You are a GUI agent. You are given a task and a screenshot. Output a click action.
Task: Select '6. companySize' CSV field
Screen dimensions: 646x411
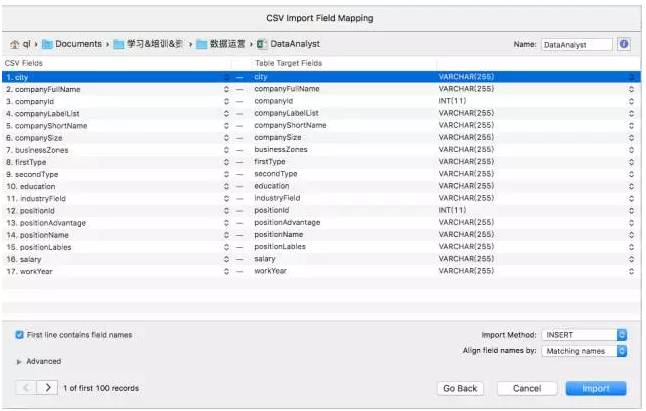click(34, 138)
